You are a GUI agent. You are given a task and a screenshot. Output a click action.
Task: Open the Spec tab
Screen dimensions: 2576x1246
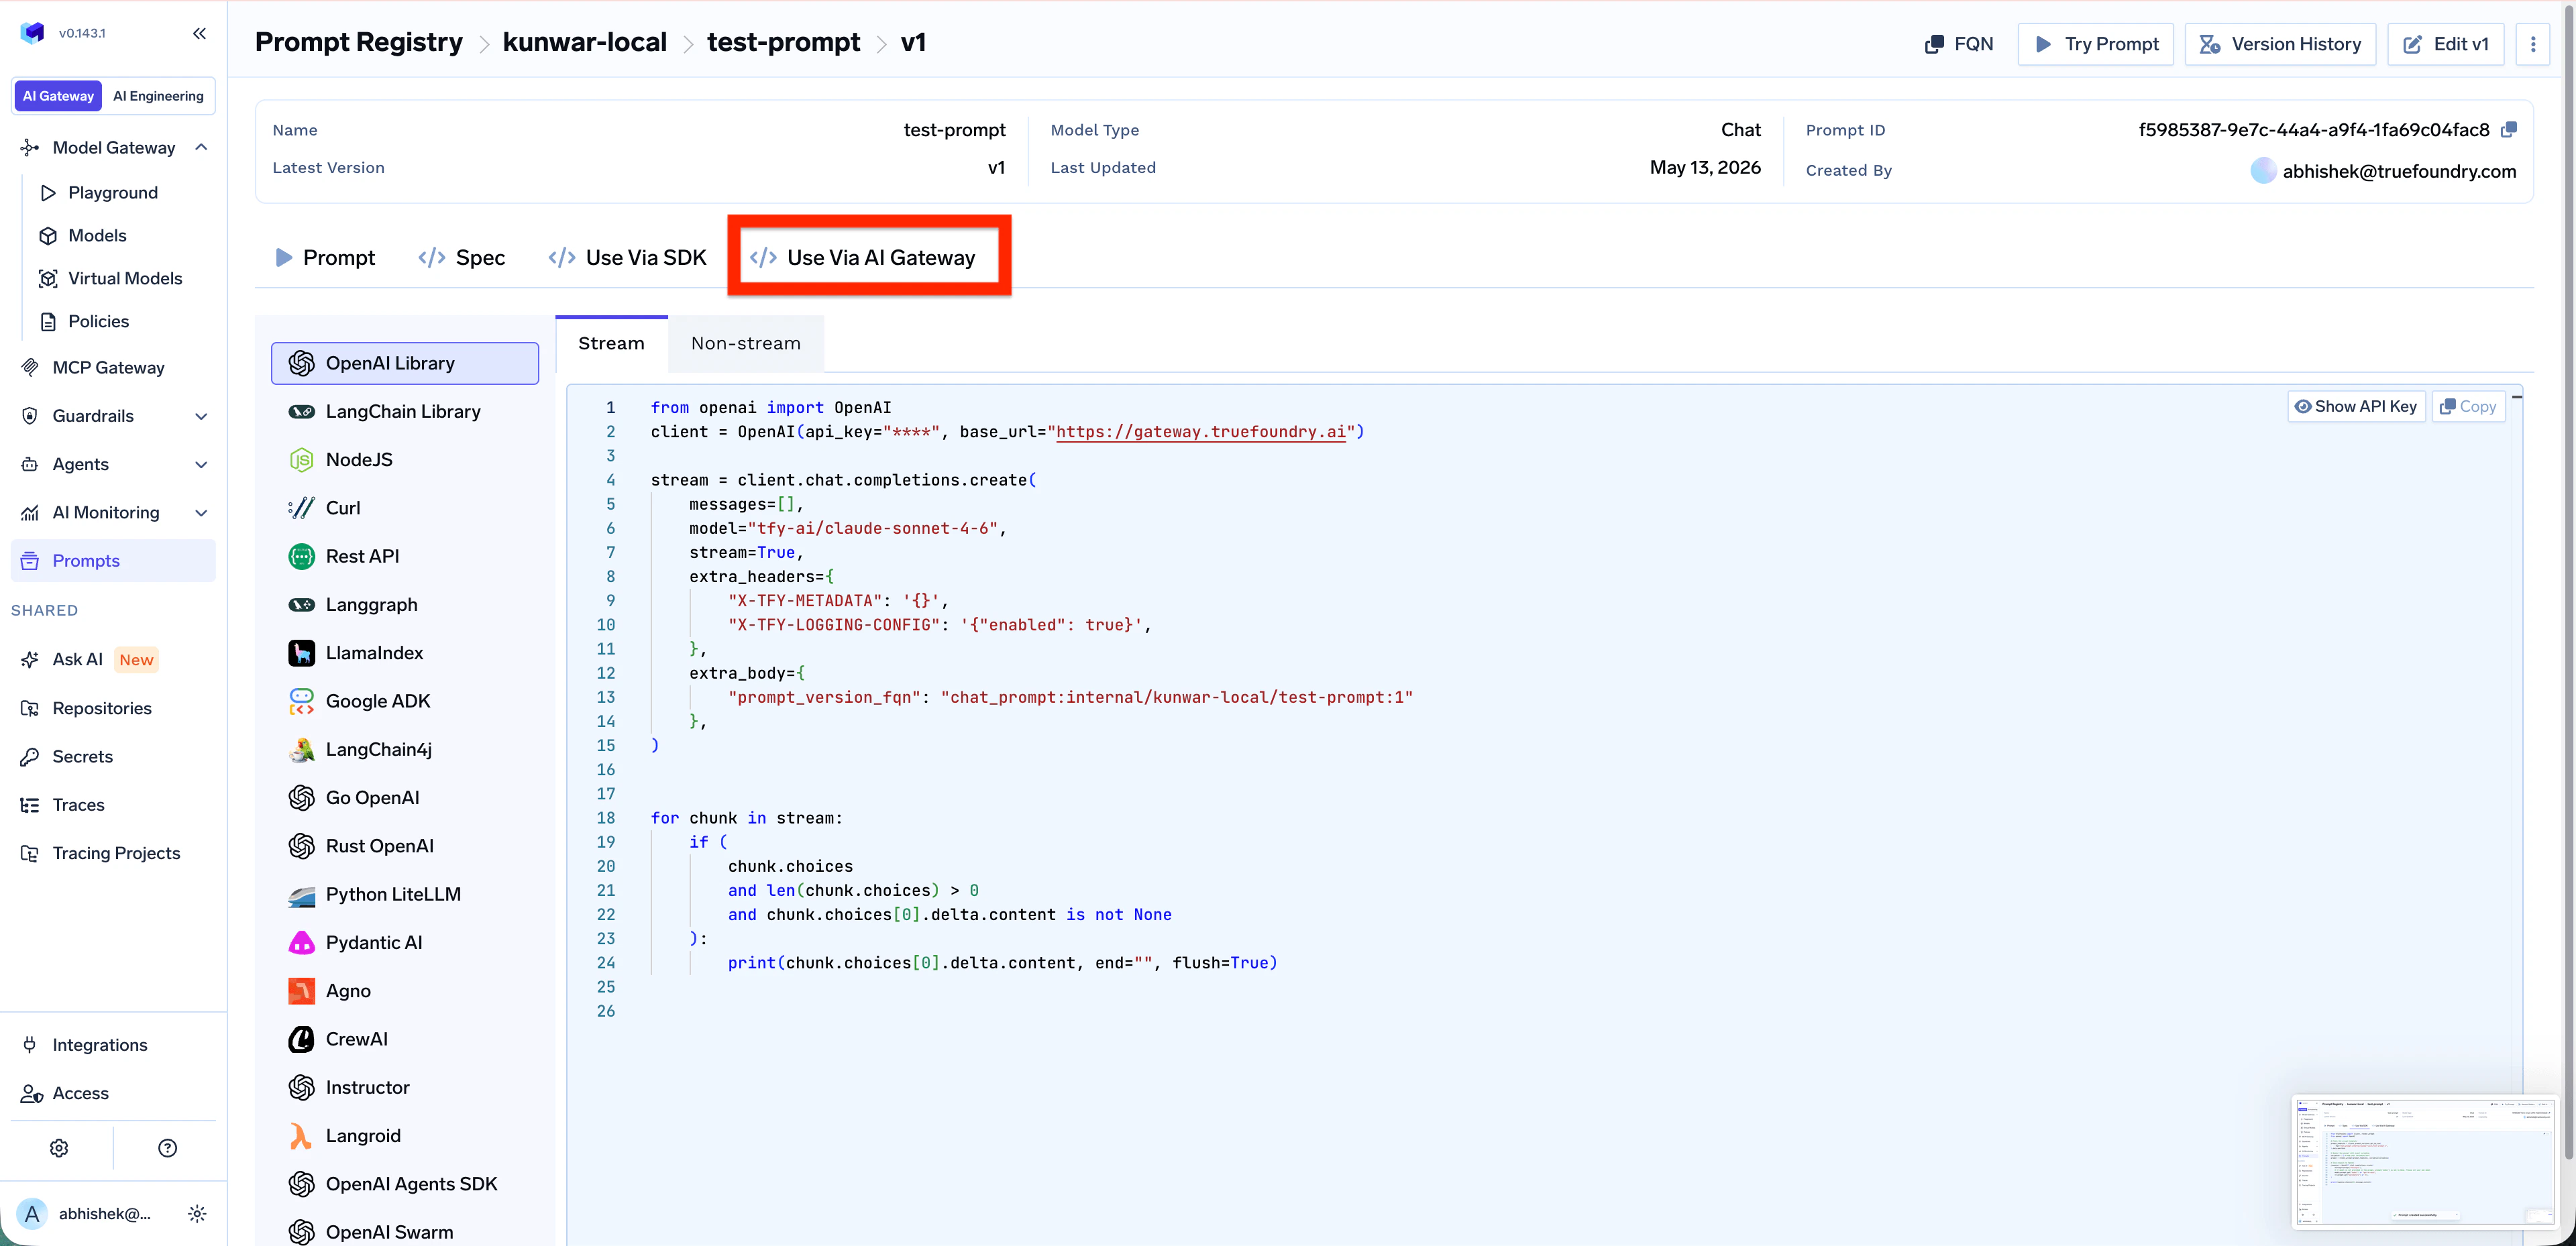(x=462, y=257)
